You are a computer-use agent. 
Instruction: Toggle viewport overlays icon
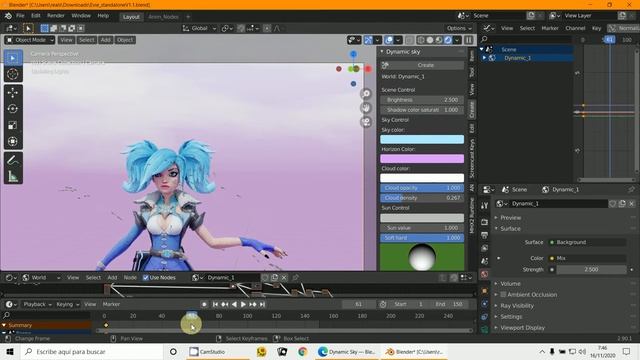(x=389, y=40)
